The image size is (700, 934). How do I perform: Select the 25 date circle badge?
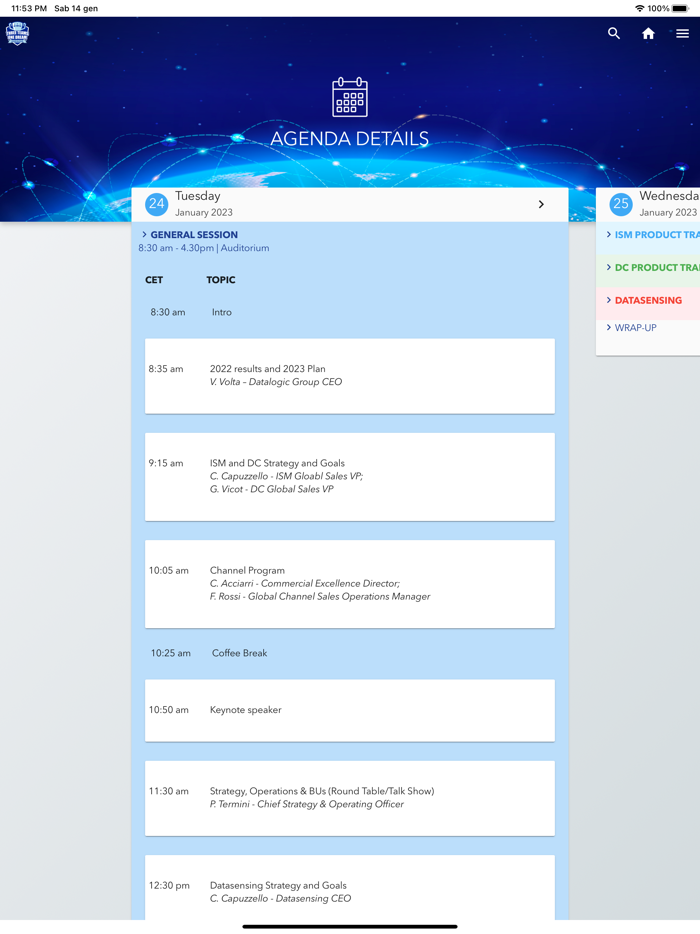click(621, 204)
